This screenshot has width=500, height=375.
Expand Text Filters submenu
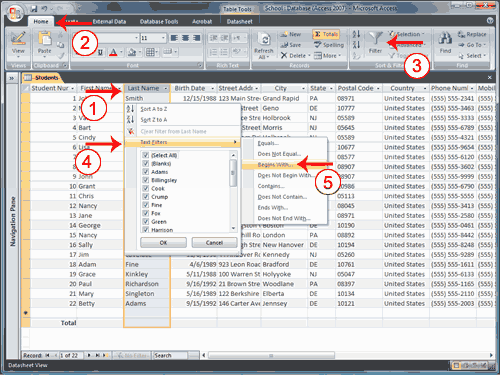coord(183,142)
